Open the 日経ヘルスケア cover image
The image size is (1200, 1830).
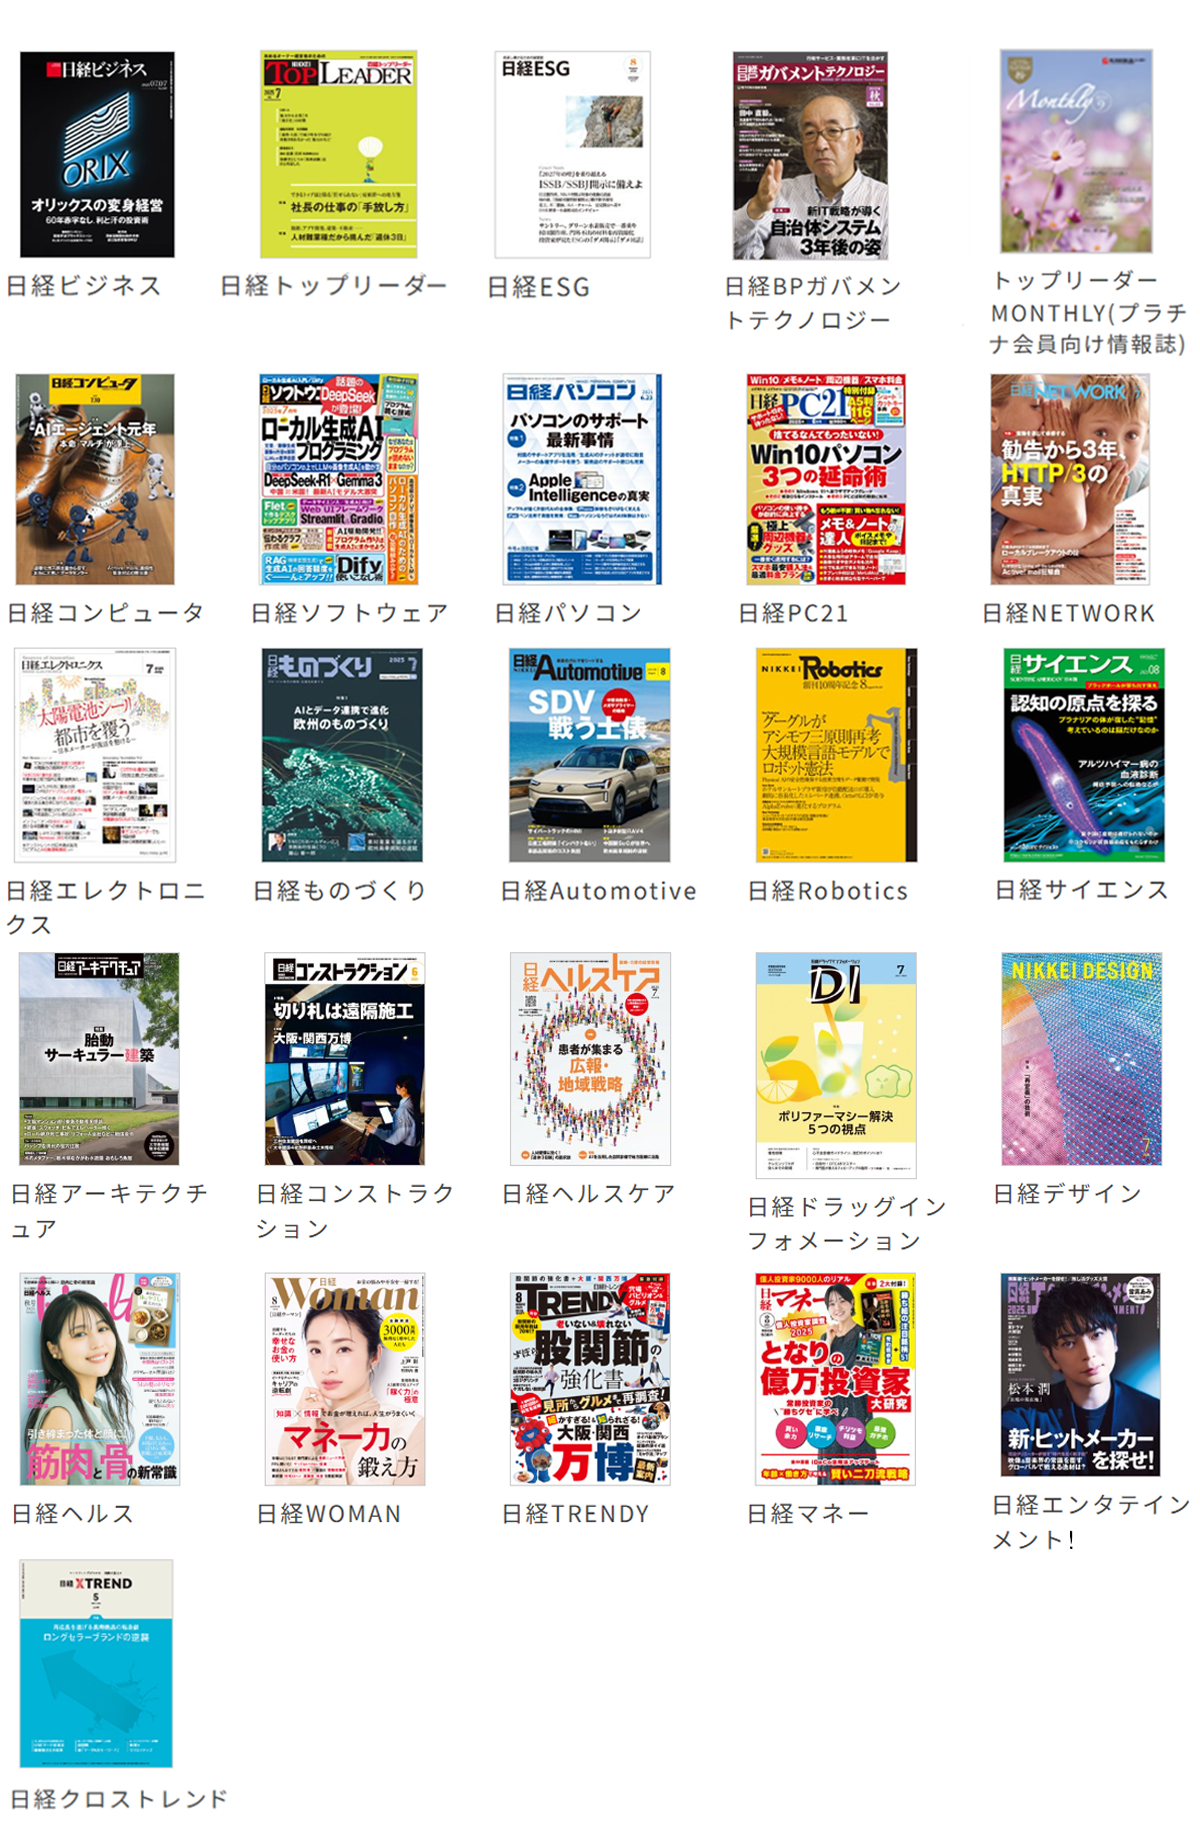pyautogui.click(x=591, y=1059)
